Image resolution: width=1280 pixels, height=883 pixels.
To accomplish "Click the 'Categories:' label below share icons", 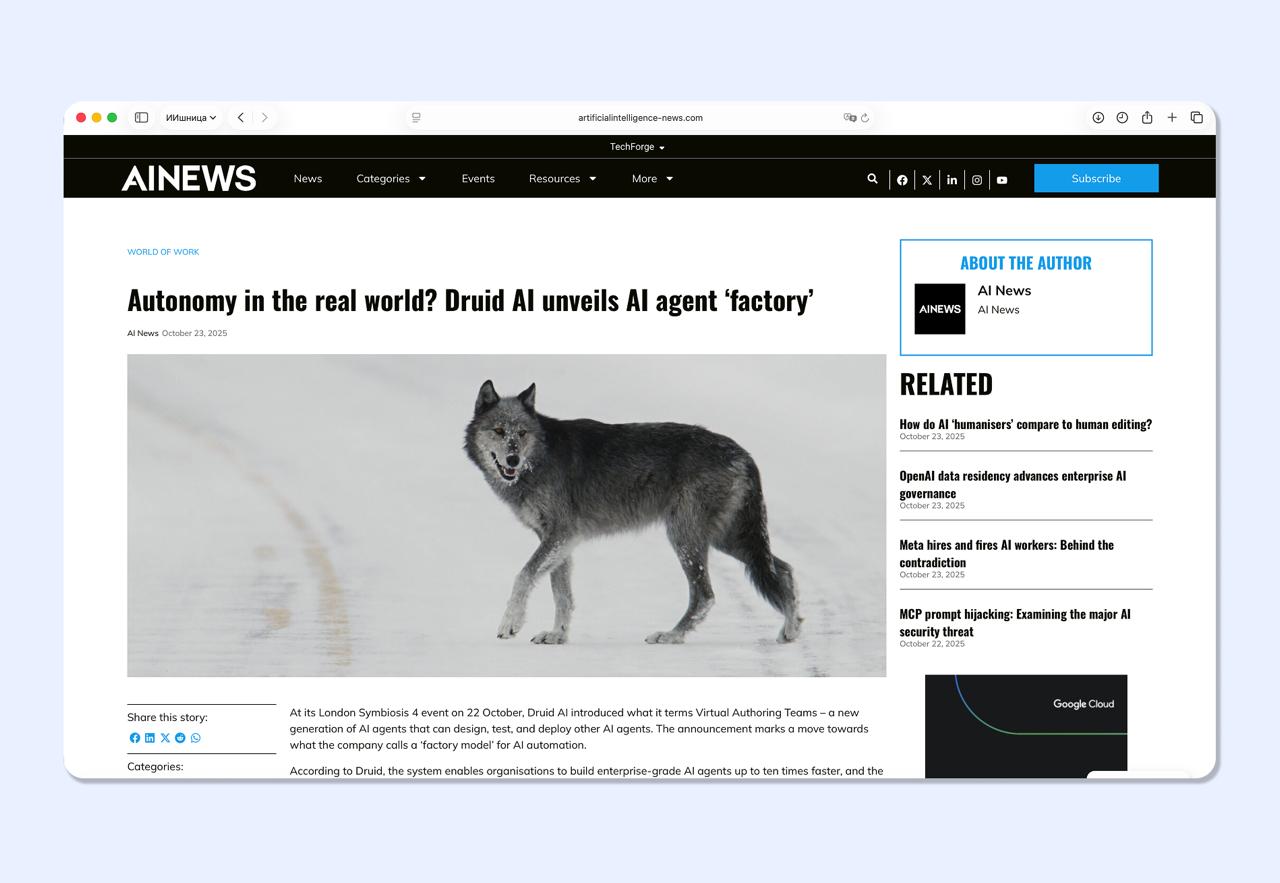I will click(x=155, y=767).
